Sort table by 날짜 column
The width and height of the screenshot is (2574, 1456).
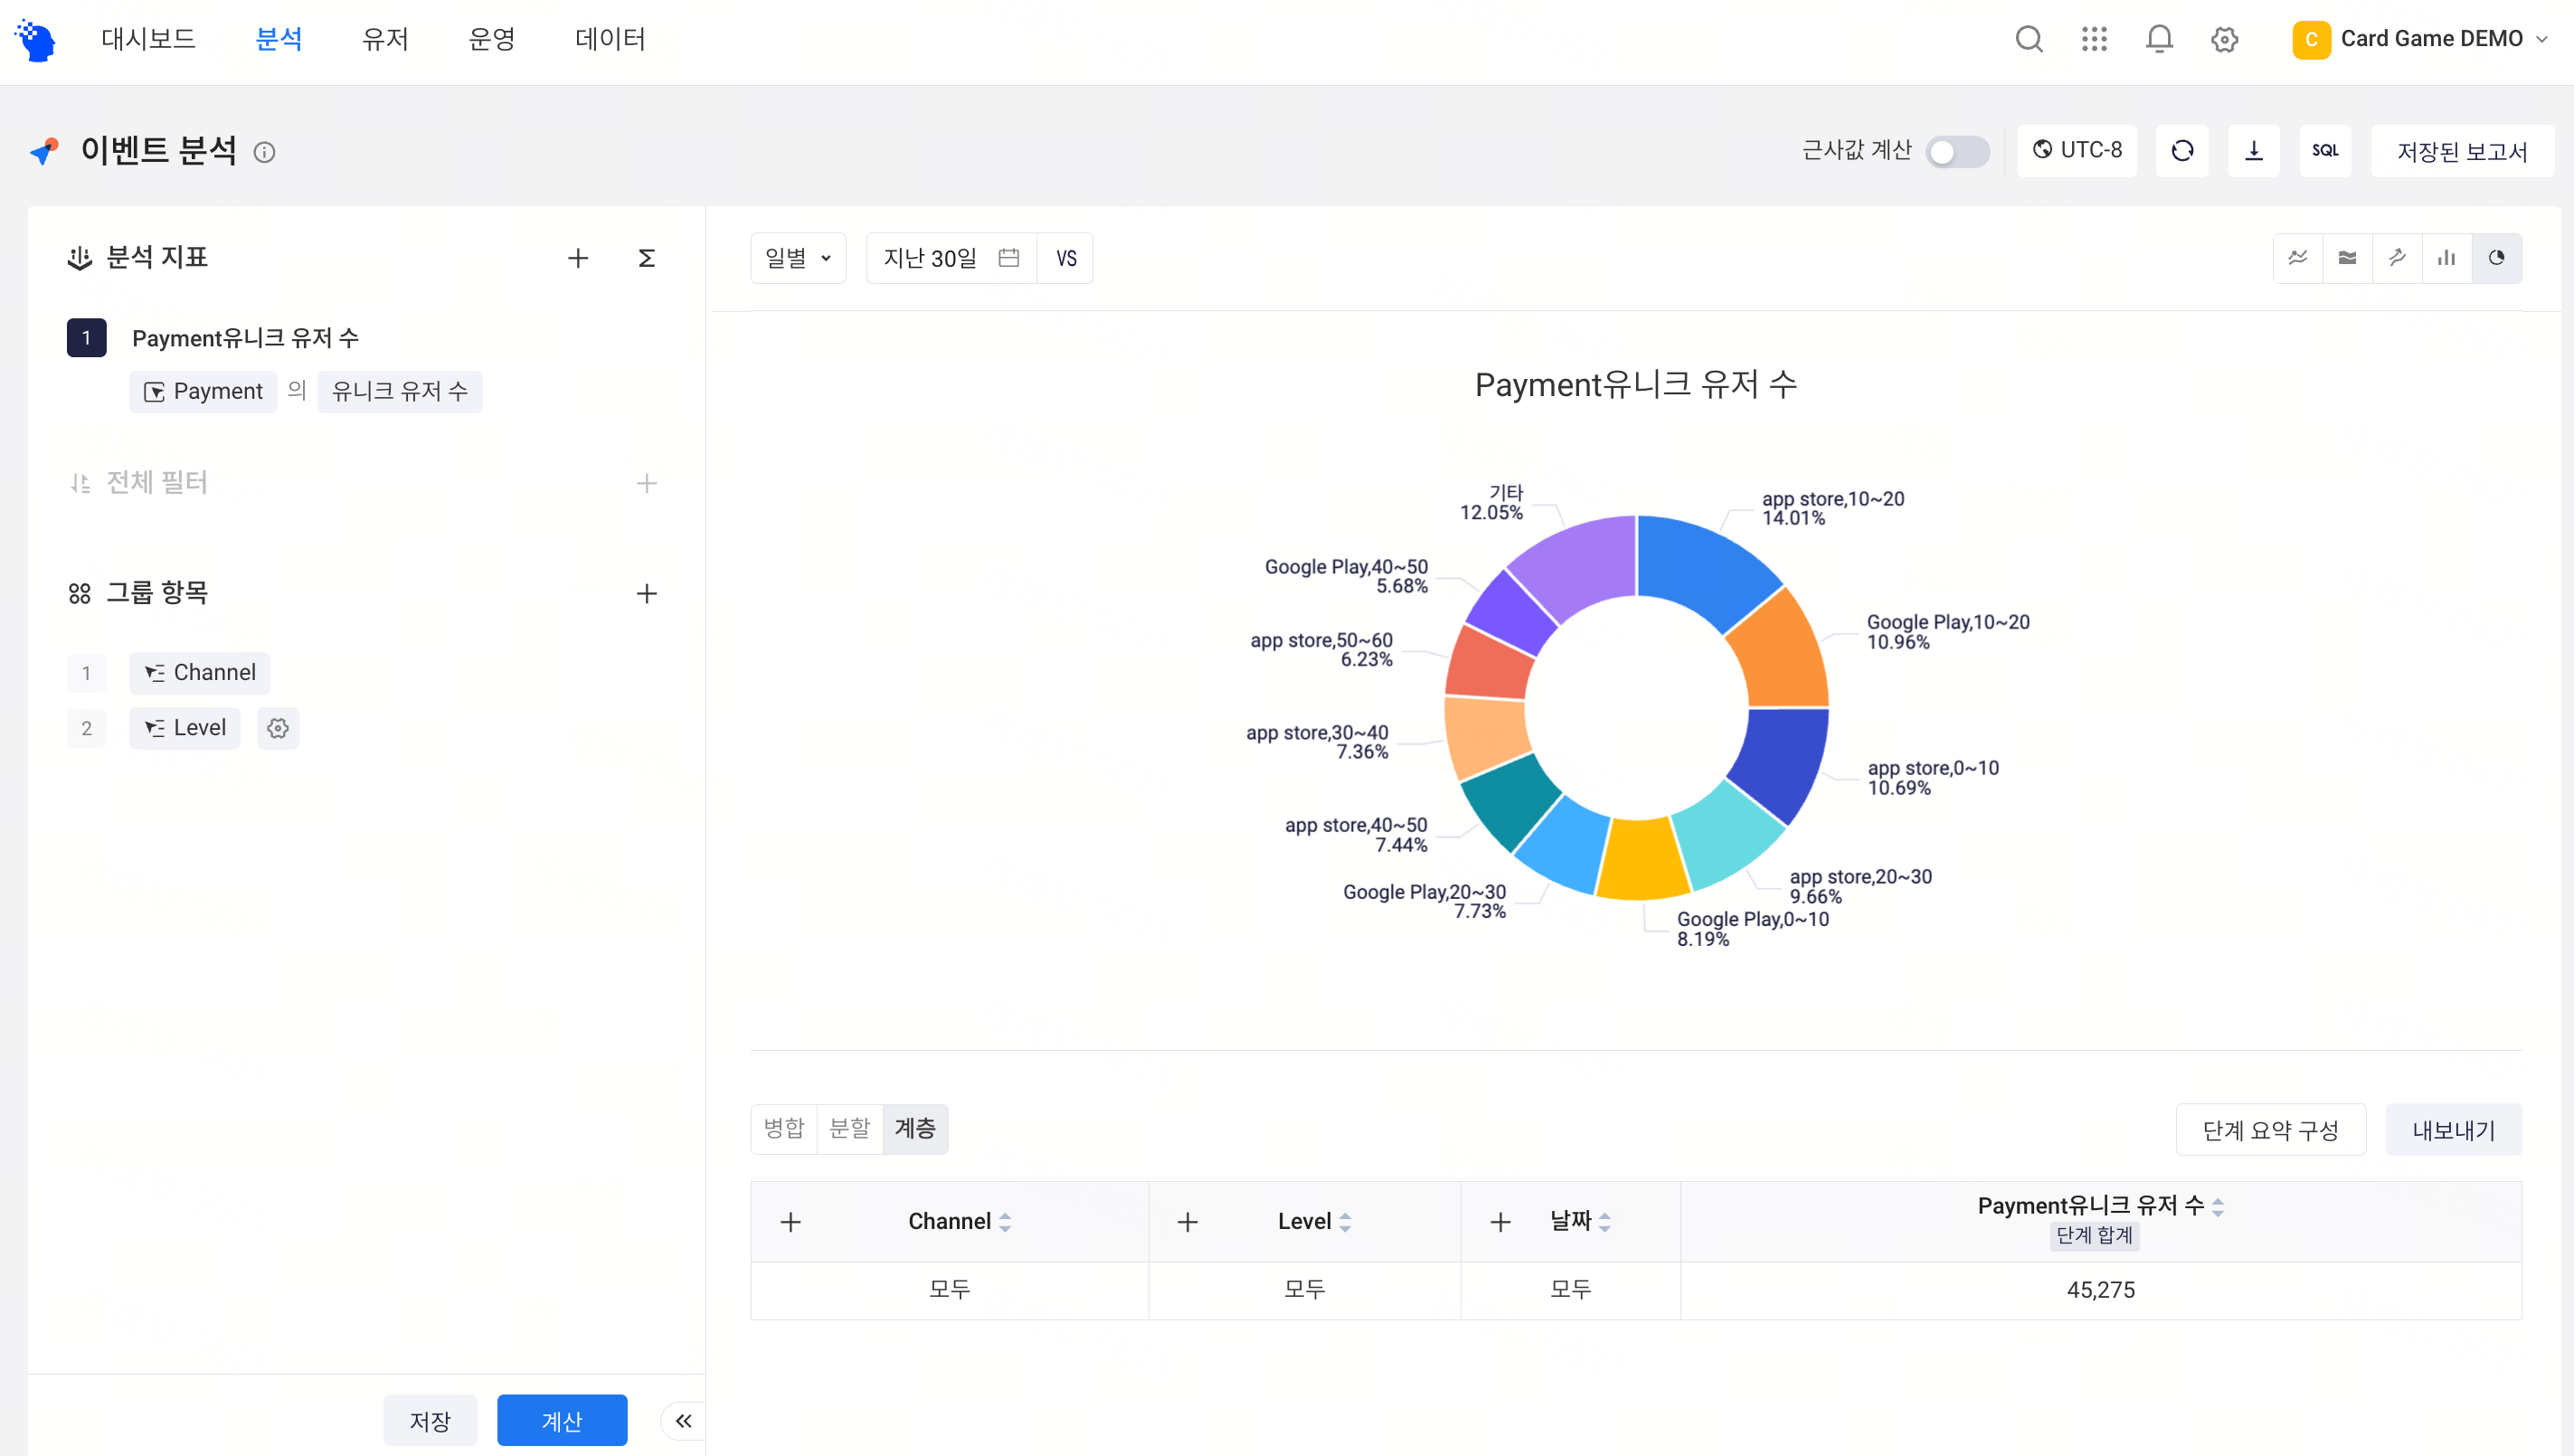coord(1605,1222)
